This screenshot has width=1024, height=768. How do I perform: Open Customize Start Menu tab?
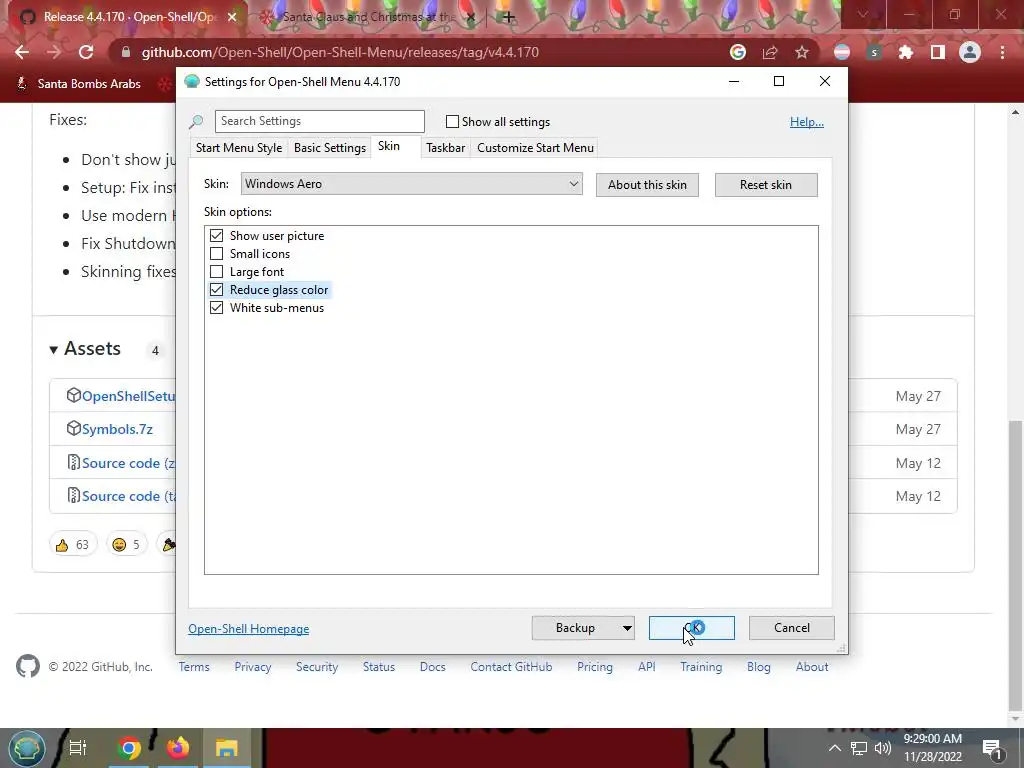[x=536, y=148]
